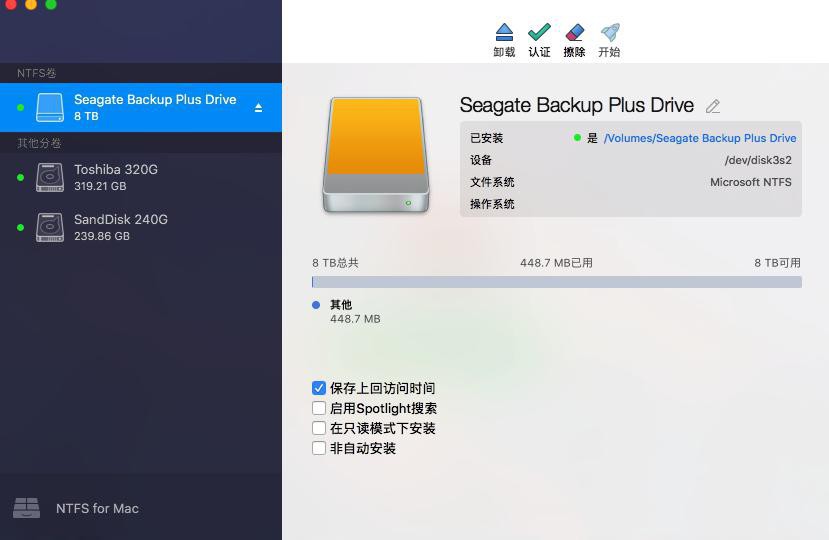
Task: Click the 239.86 GB size text
Action: (102, 236)
